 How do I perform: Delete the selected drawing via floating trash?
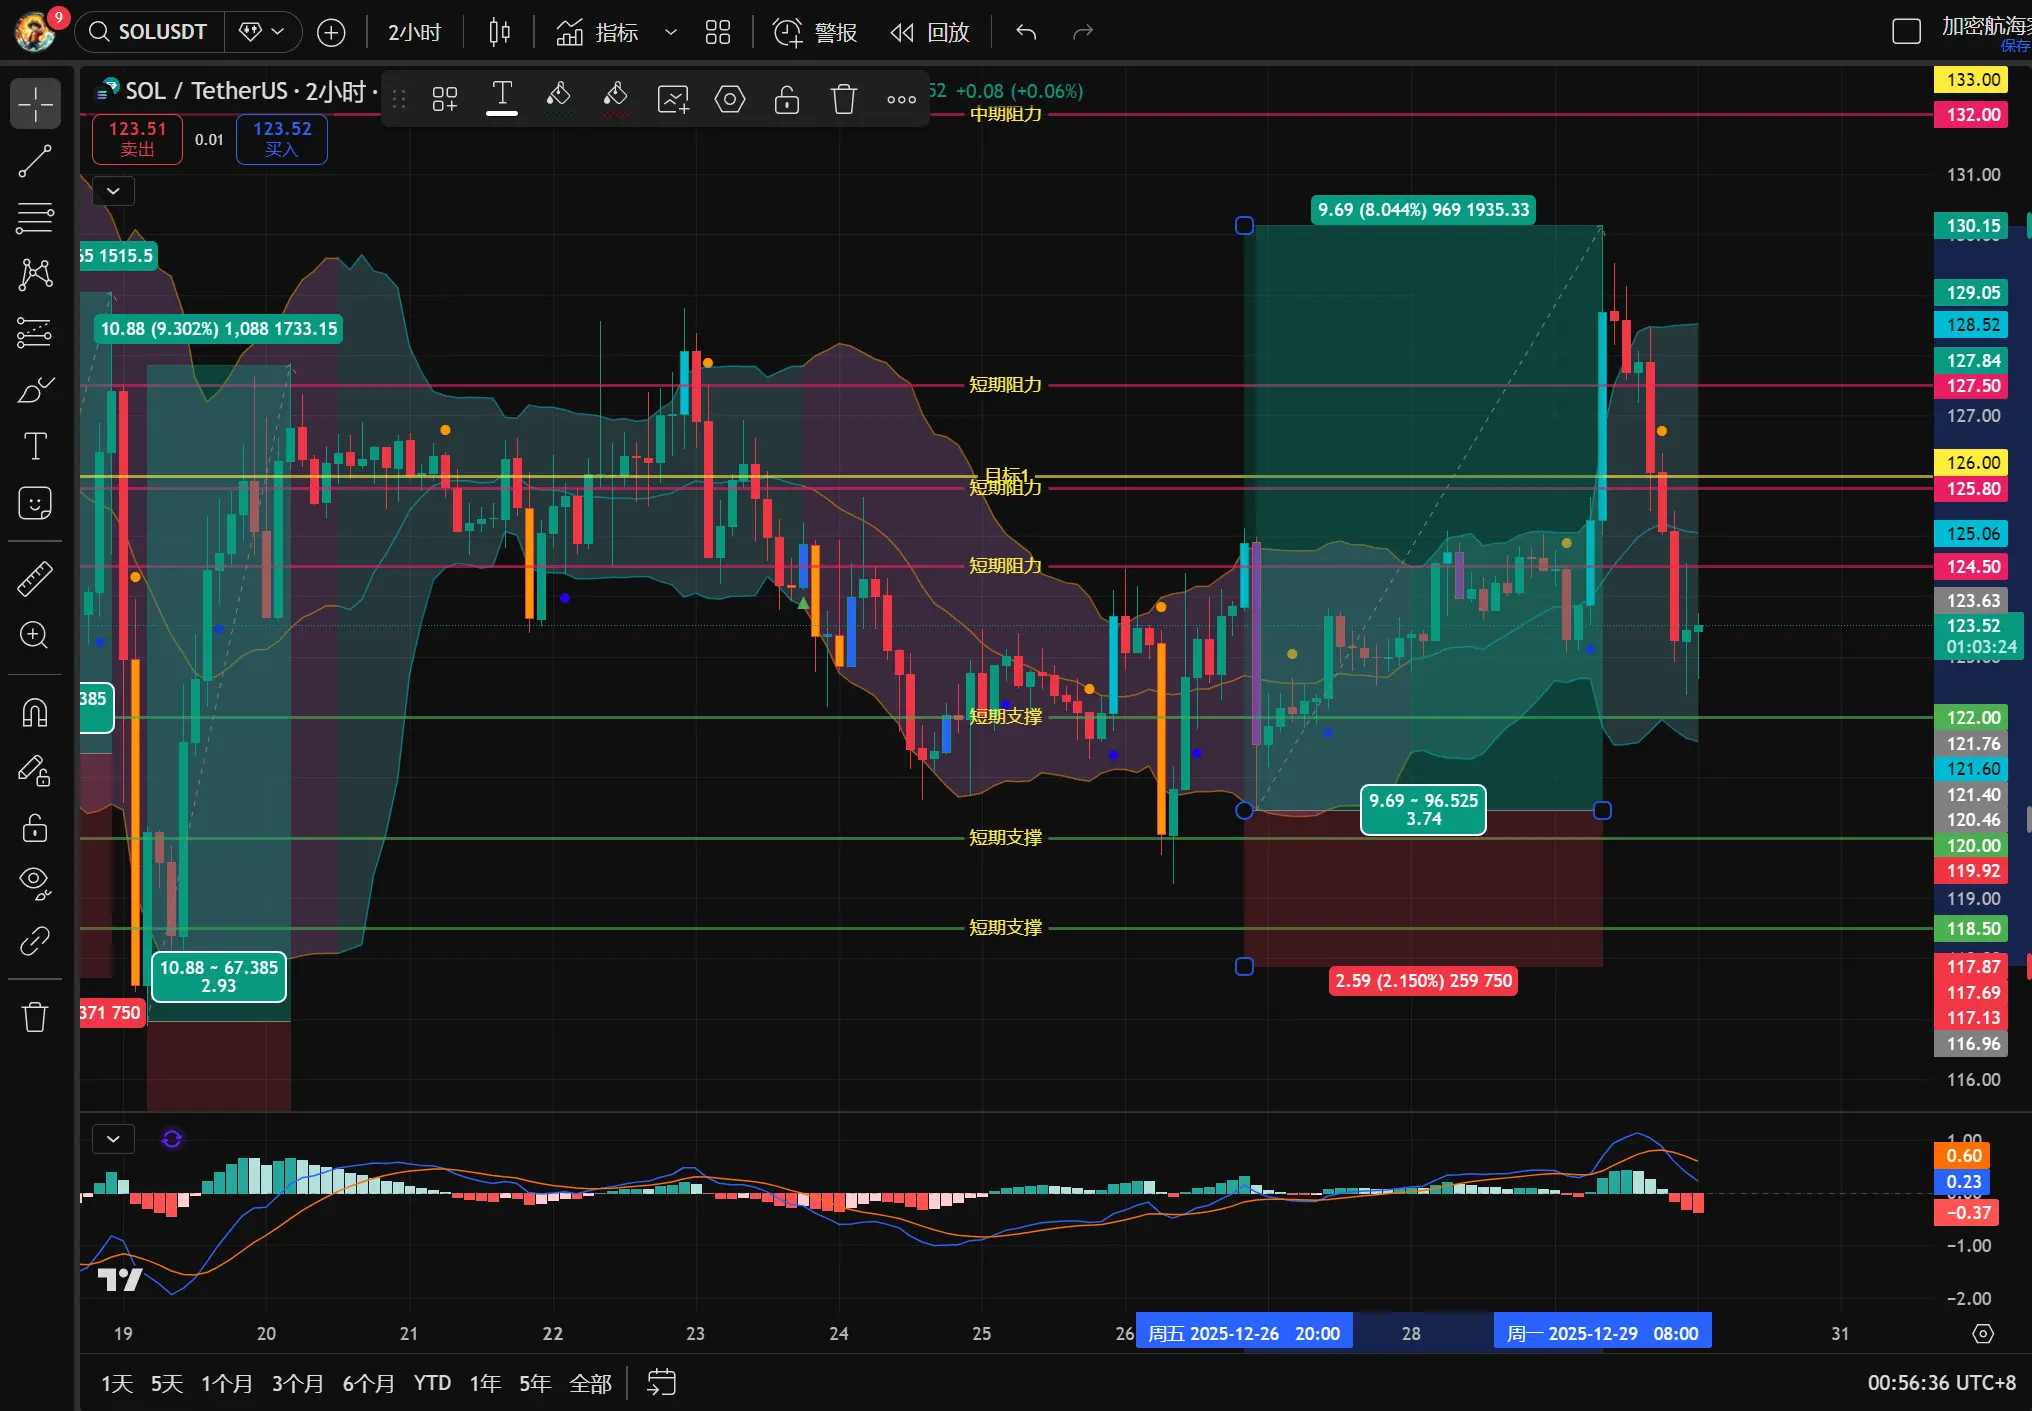point(843,99)
